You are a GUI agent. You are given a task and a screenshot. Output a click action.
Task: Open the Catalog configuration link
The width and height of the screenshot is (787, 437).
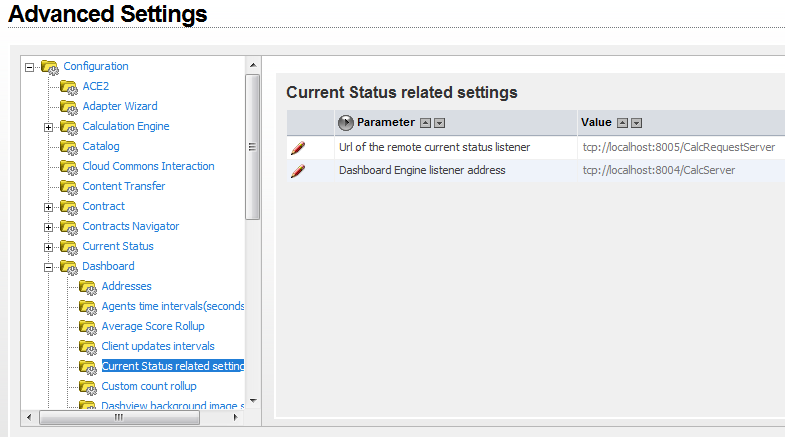pyautogui.click(x=100, y=146)
